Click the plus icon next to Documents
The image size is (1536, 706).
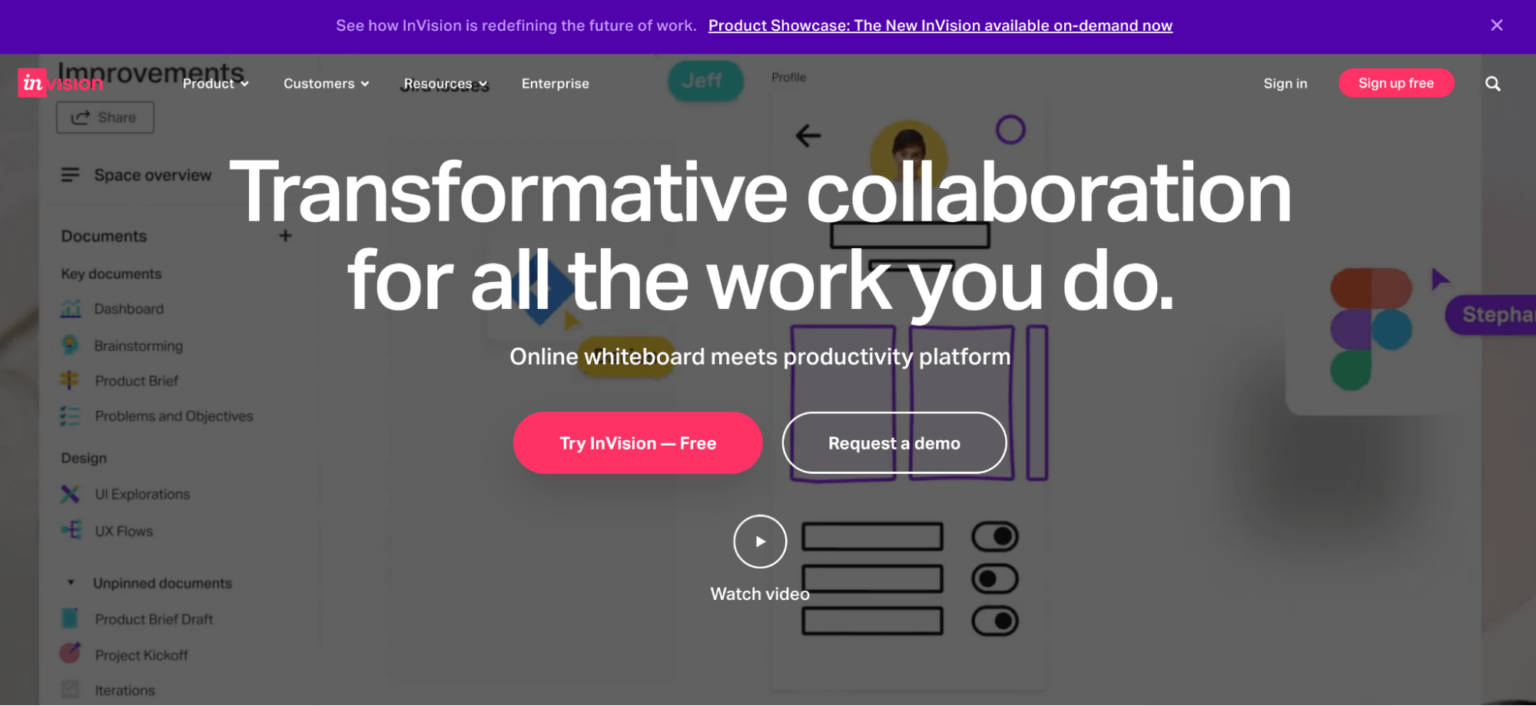pyautogui.click(x=285, y=236)
